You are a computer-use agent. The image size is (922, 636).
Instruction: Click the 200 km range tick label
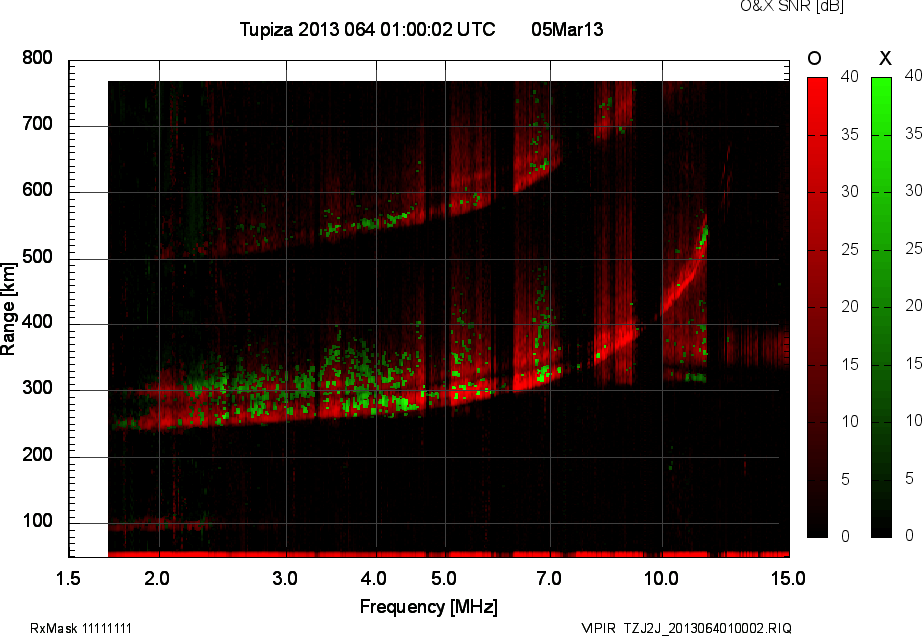(x=37, y=454)
